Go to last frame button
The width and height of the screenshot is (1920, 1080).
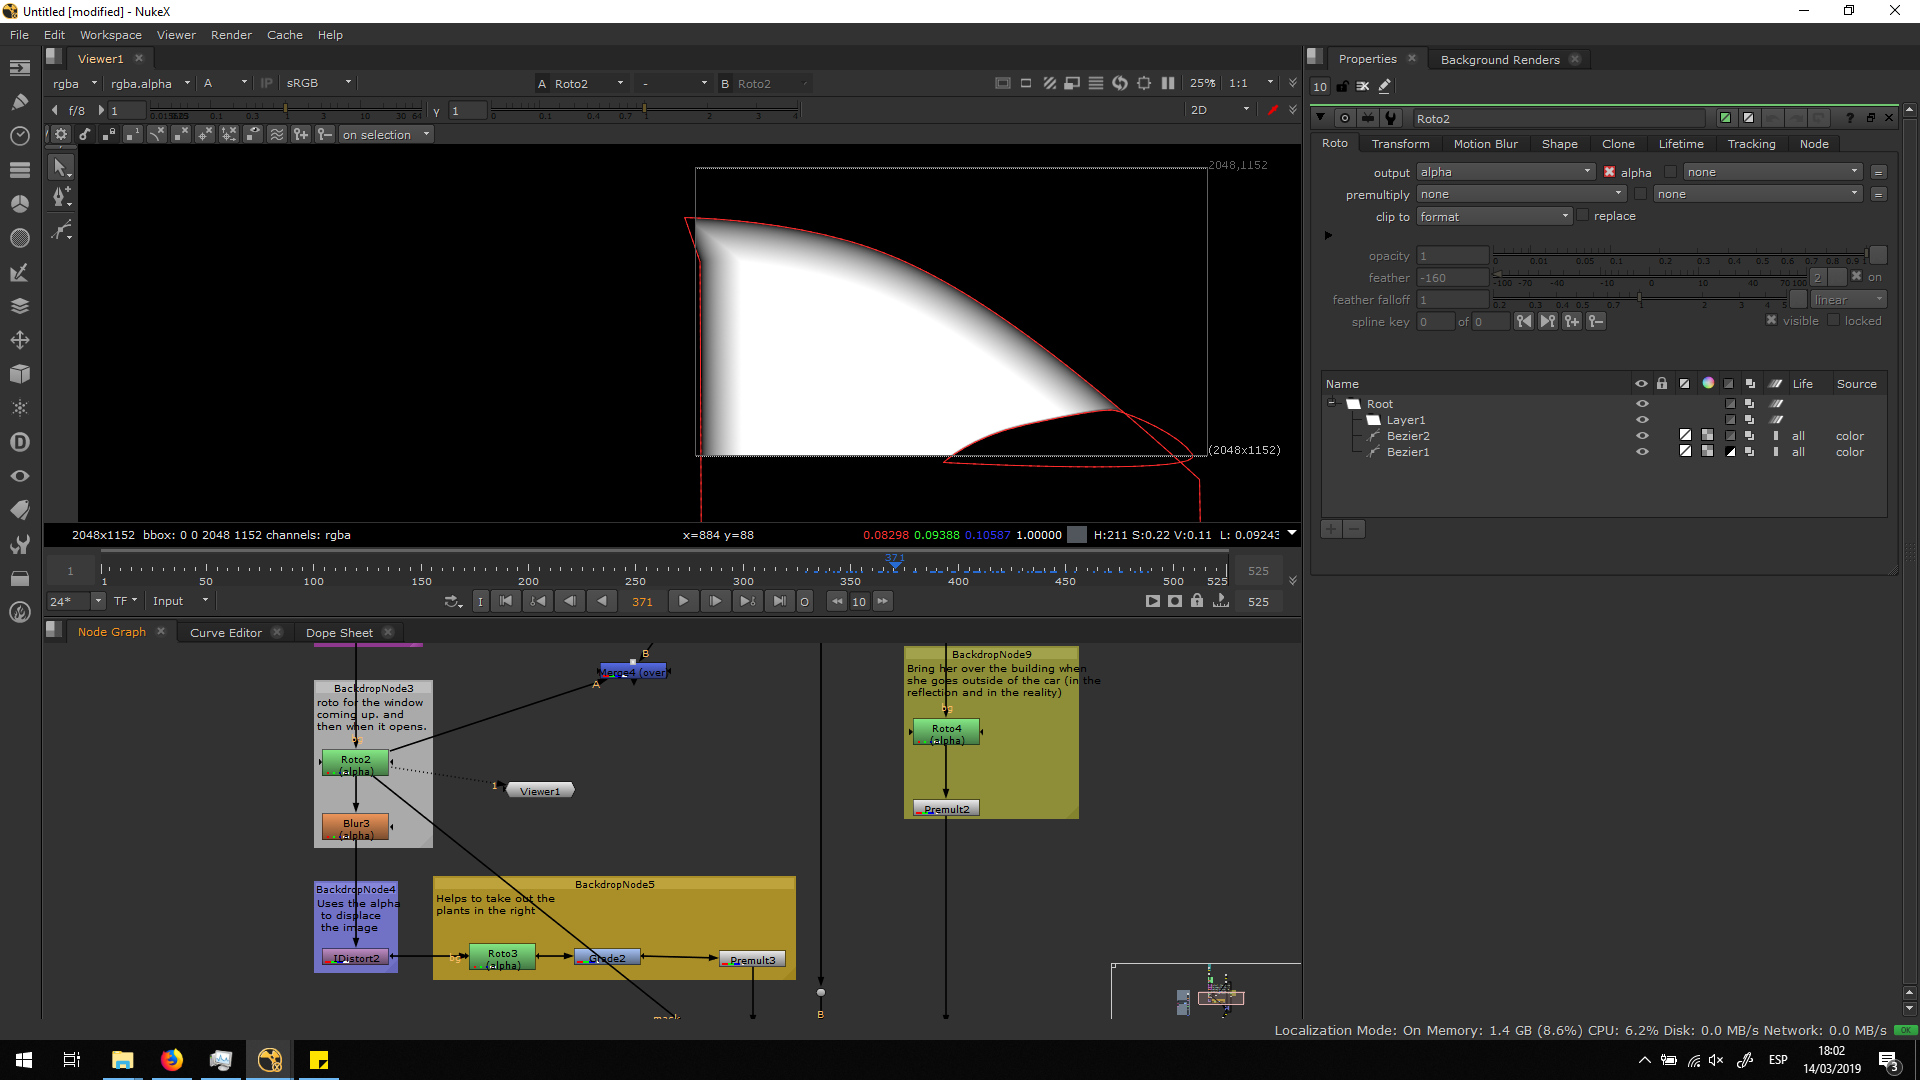pos(779,601)
